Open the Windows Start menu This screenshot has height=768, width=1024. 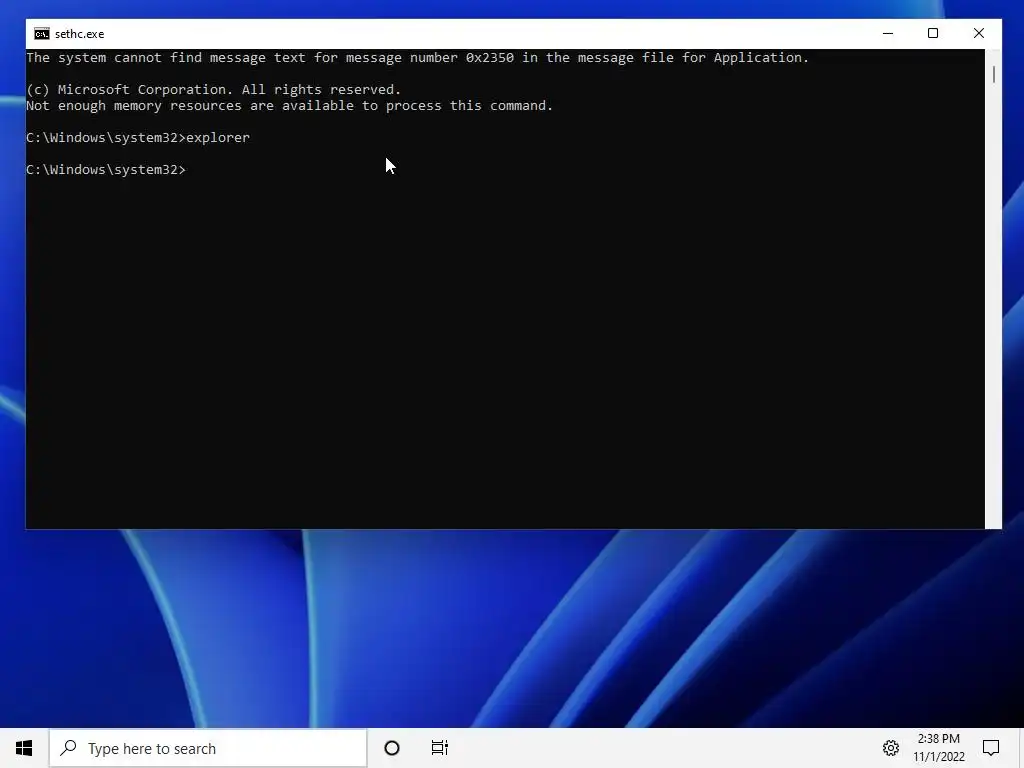24,748
